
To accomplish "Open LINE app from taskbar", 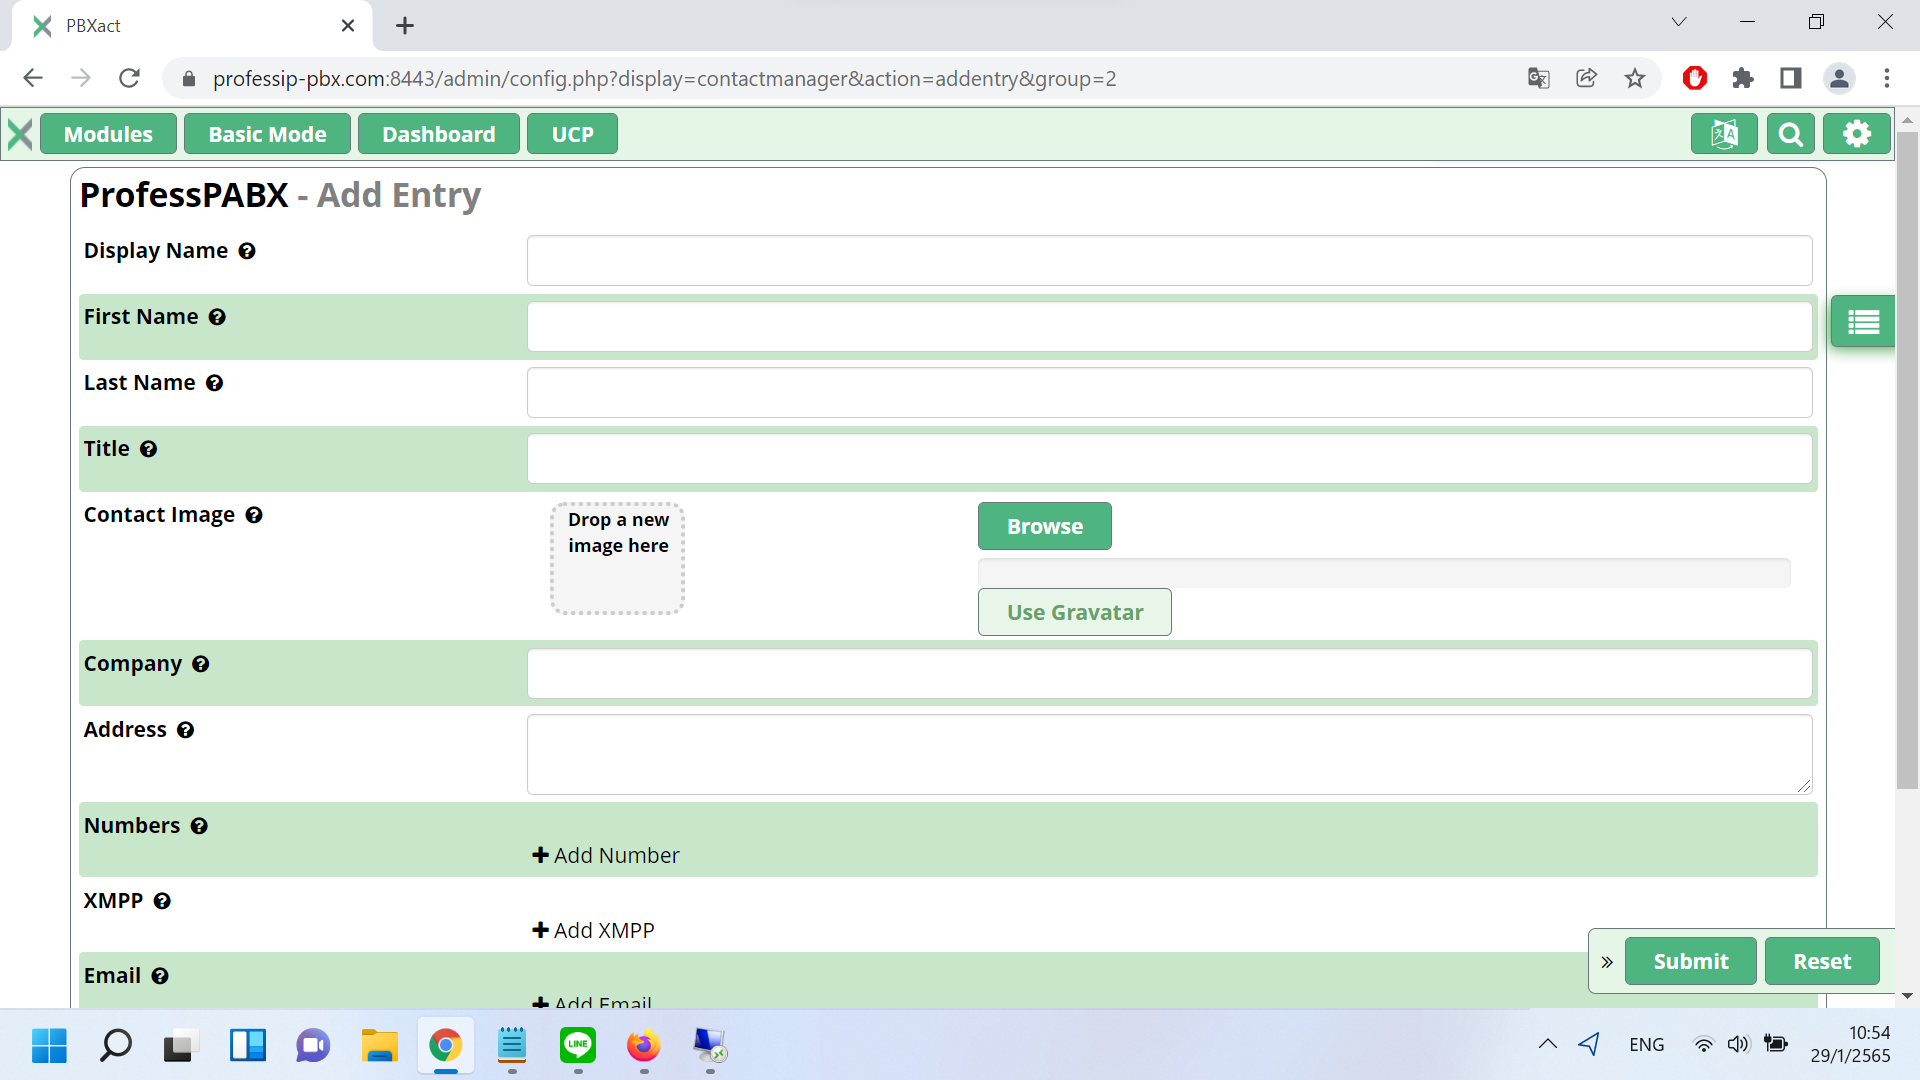I will (x=578, y=1046).
